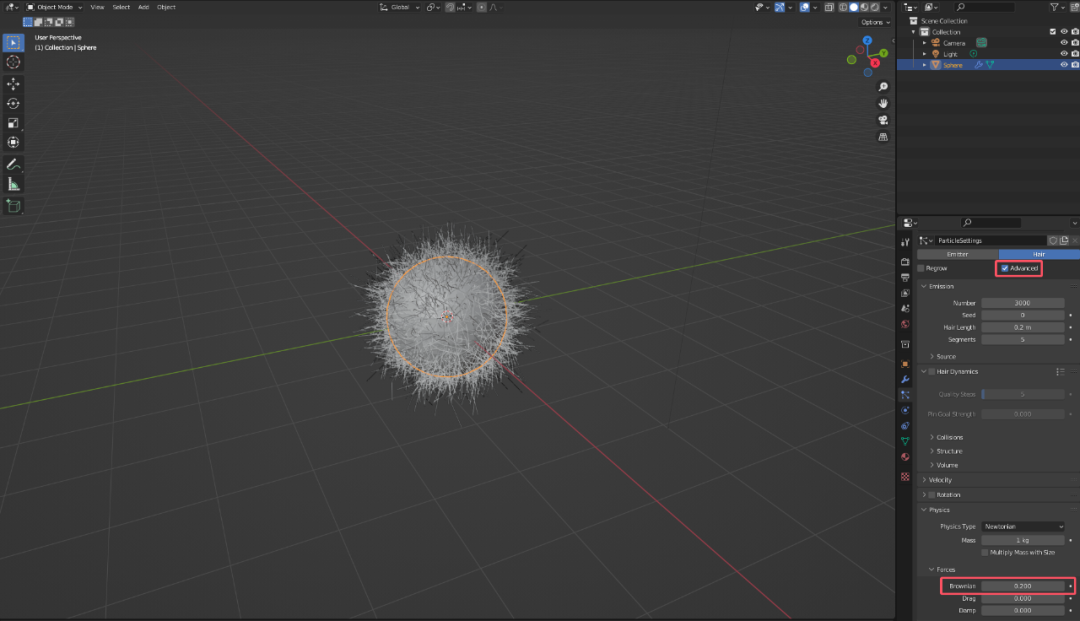
Task: Activate the Rotate tool
Action: (13, 103)
